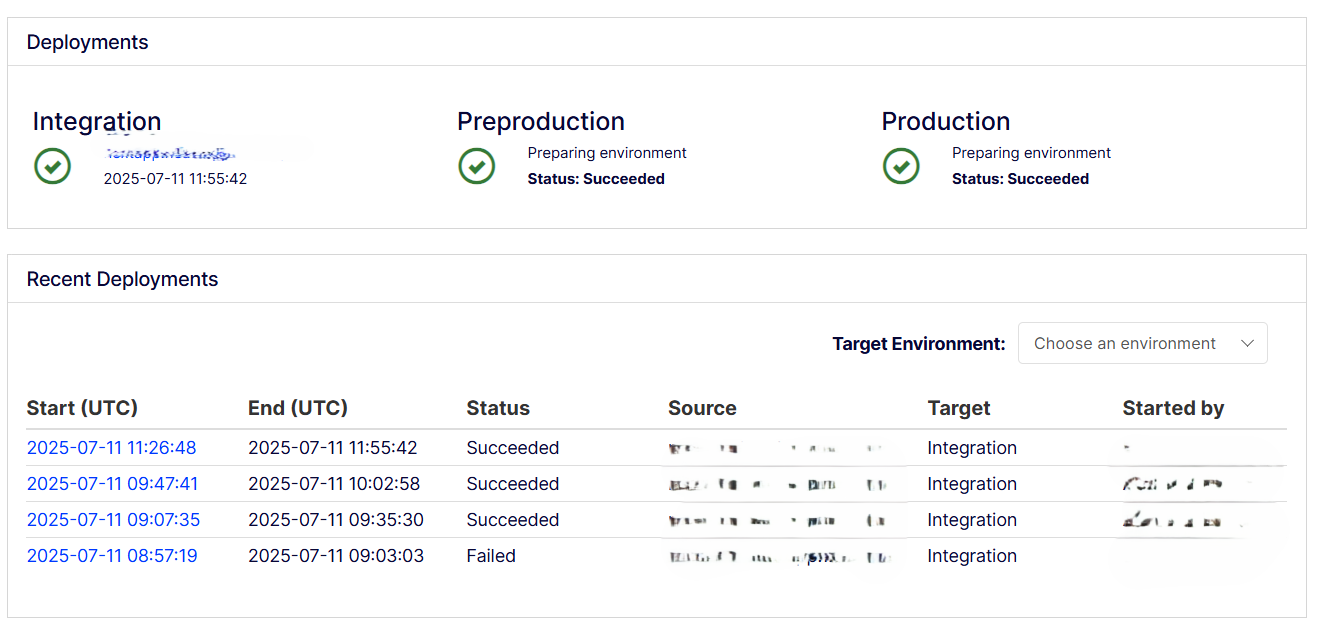
Task: Open deployment started 2025-07-11 09:07:35
Action: pyautogui.click(x=114, y=520)
